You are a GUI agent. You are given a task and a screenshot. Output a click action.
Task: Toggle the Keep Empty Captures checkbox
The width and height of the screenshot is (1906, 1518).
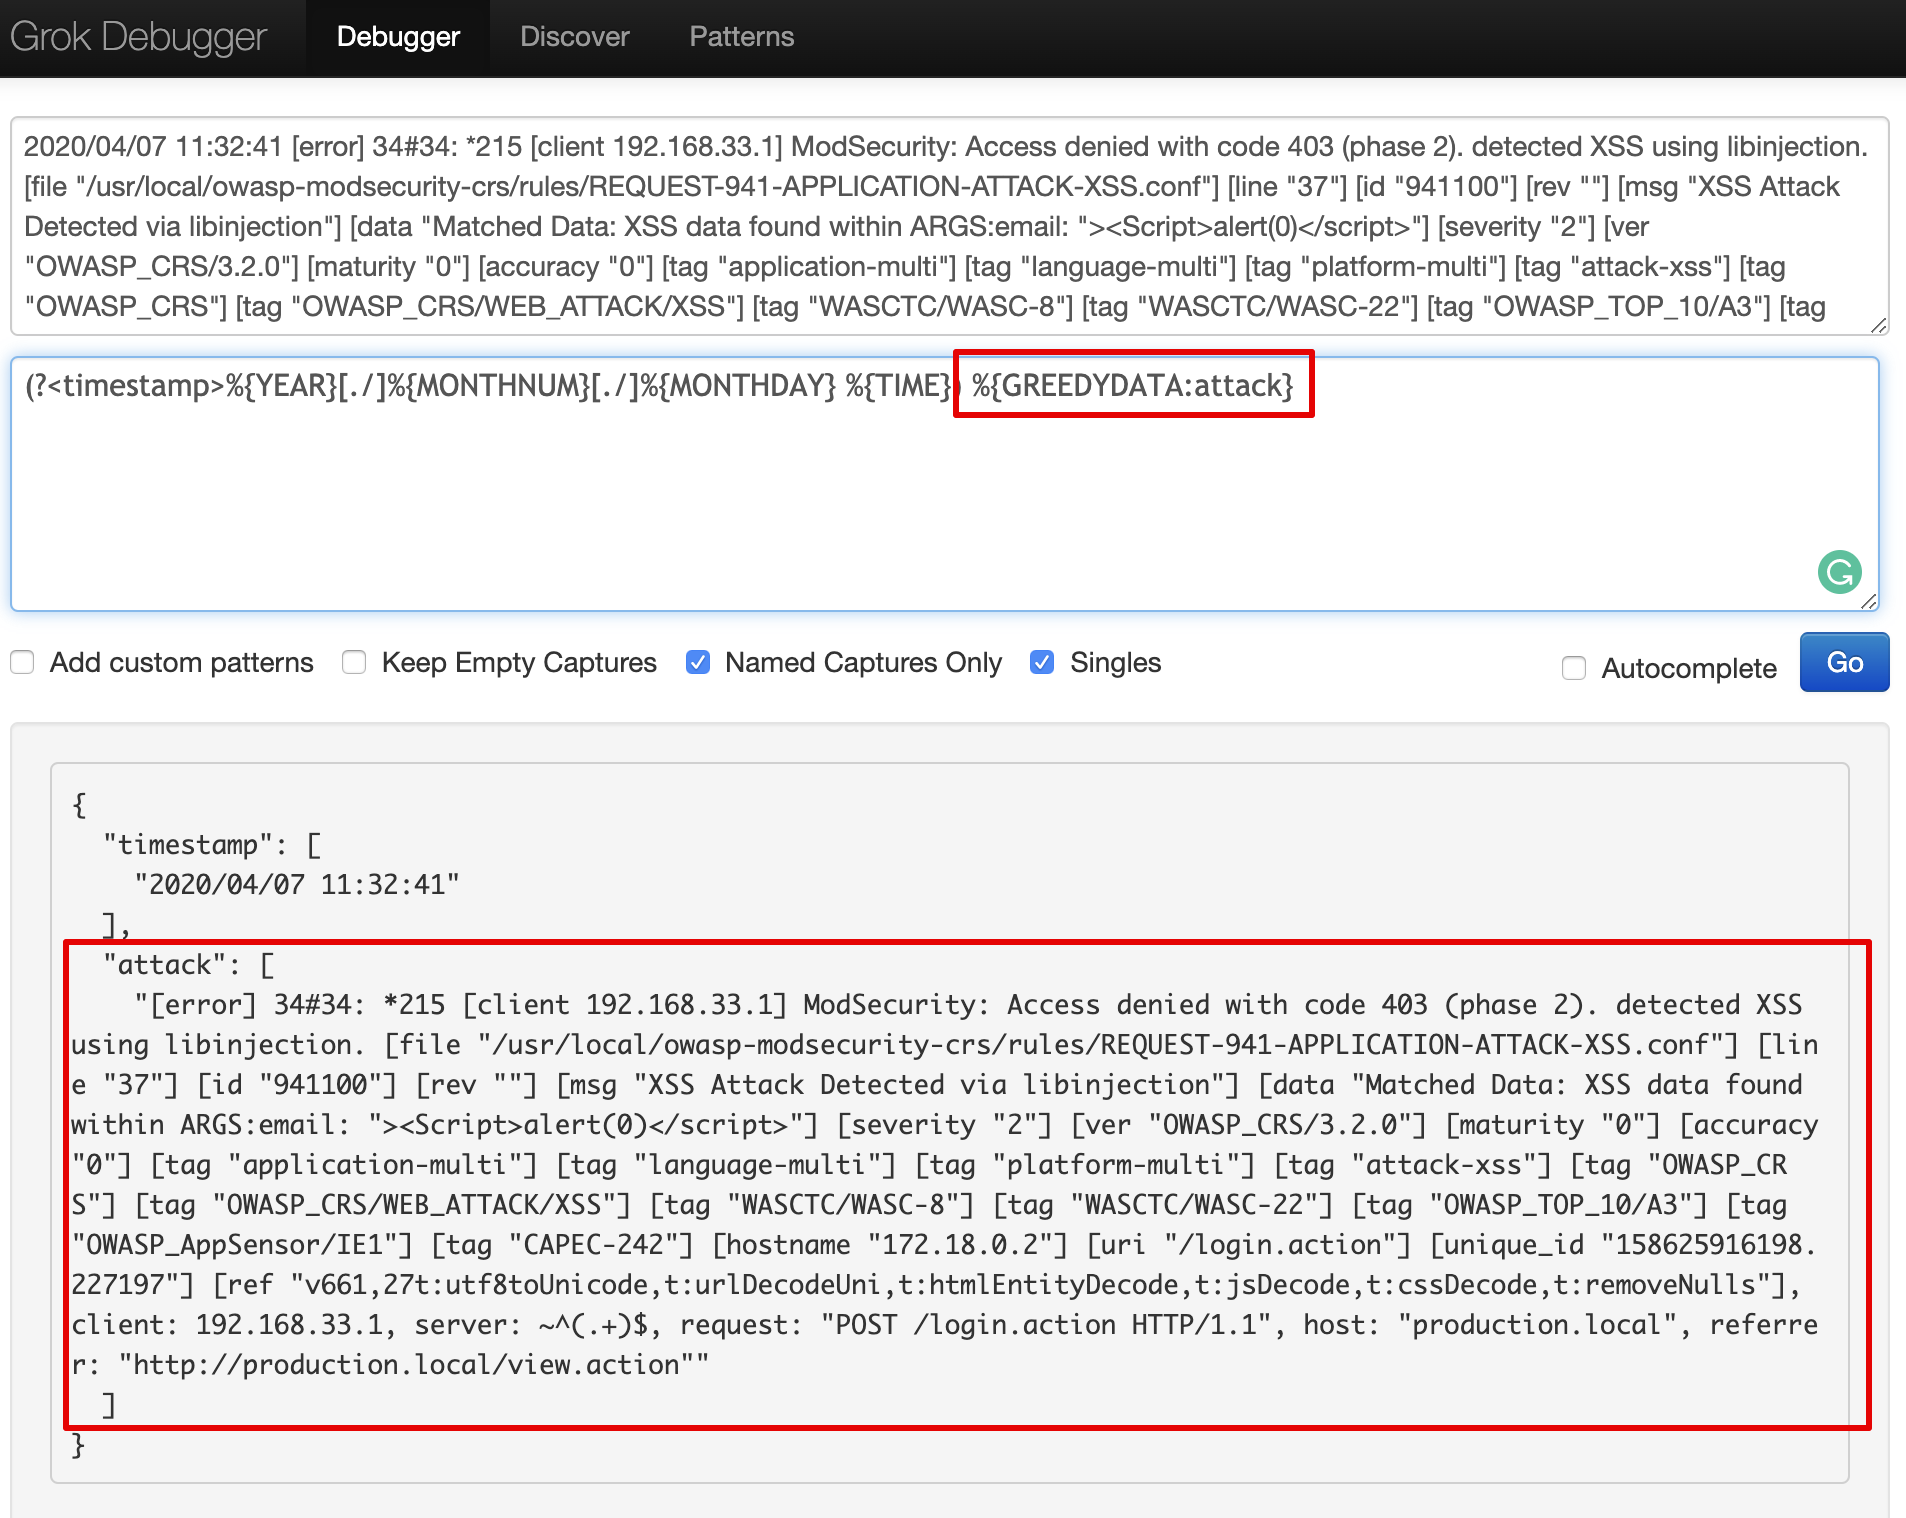coord(354,662)
